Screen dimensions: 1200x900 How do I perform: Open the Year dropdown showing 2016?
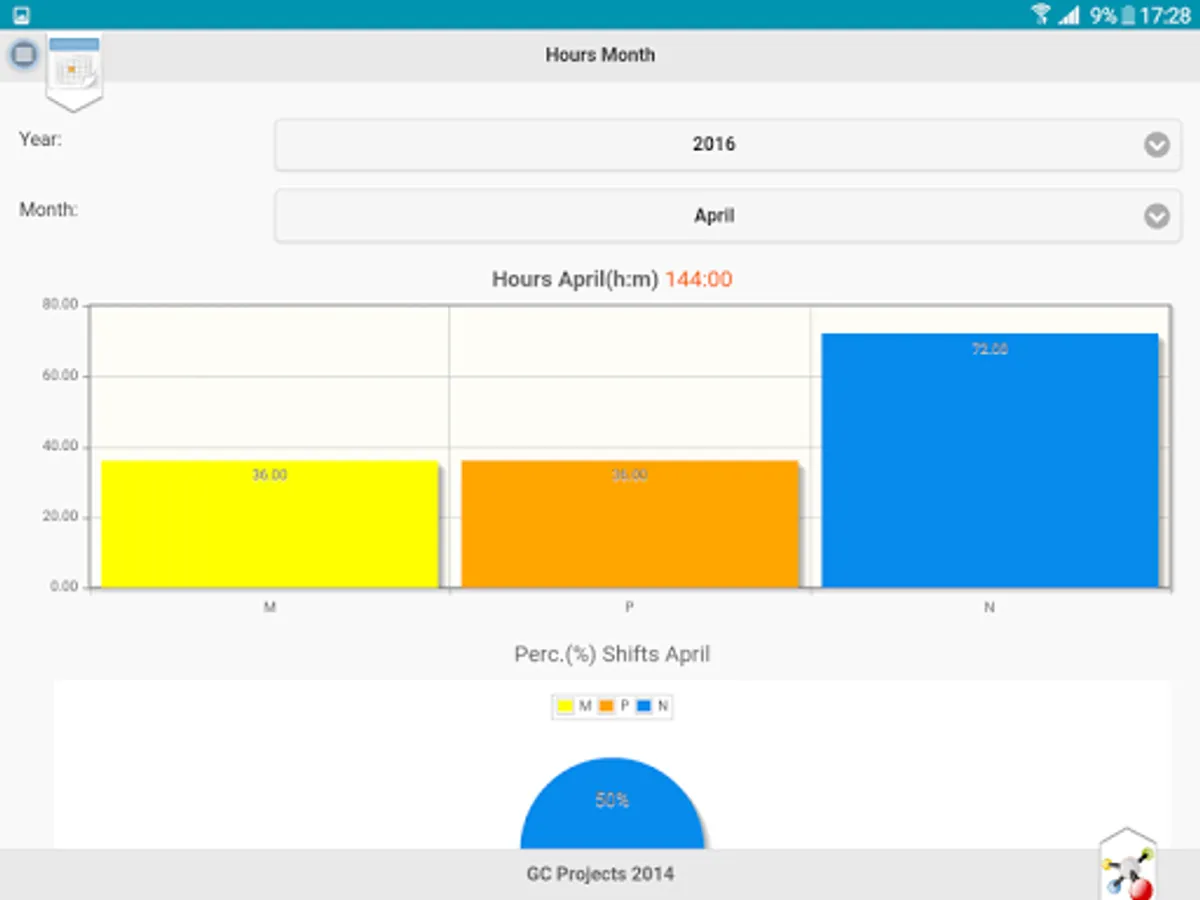click(728, 144)
